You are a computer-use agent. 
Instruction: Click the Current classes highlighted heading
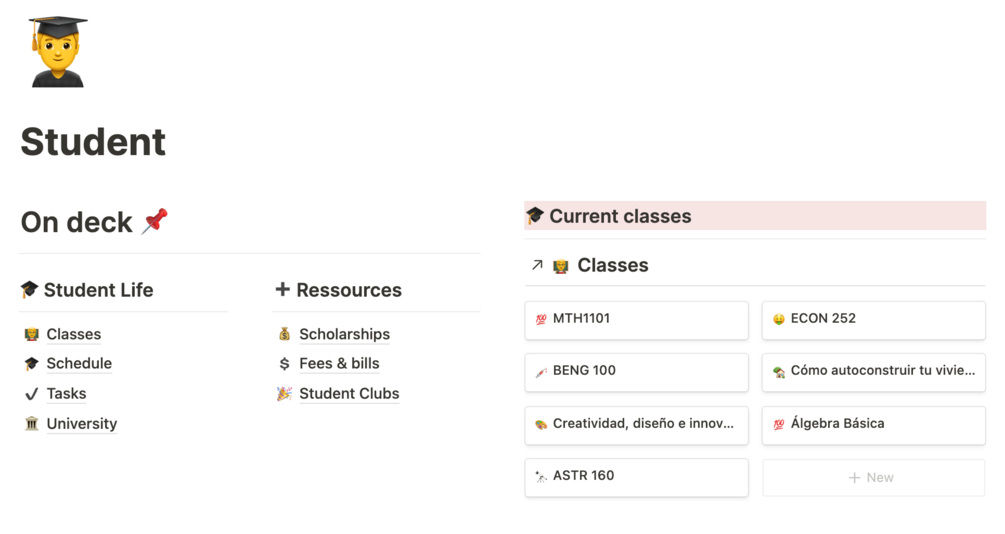pos(620,216)
